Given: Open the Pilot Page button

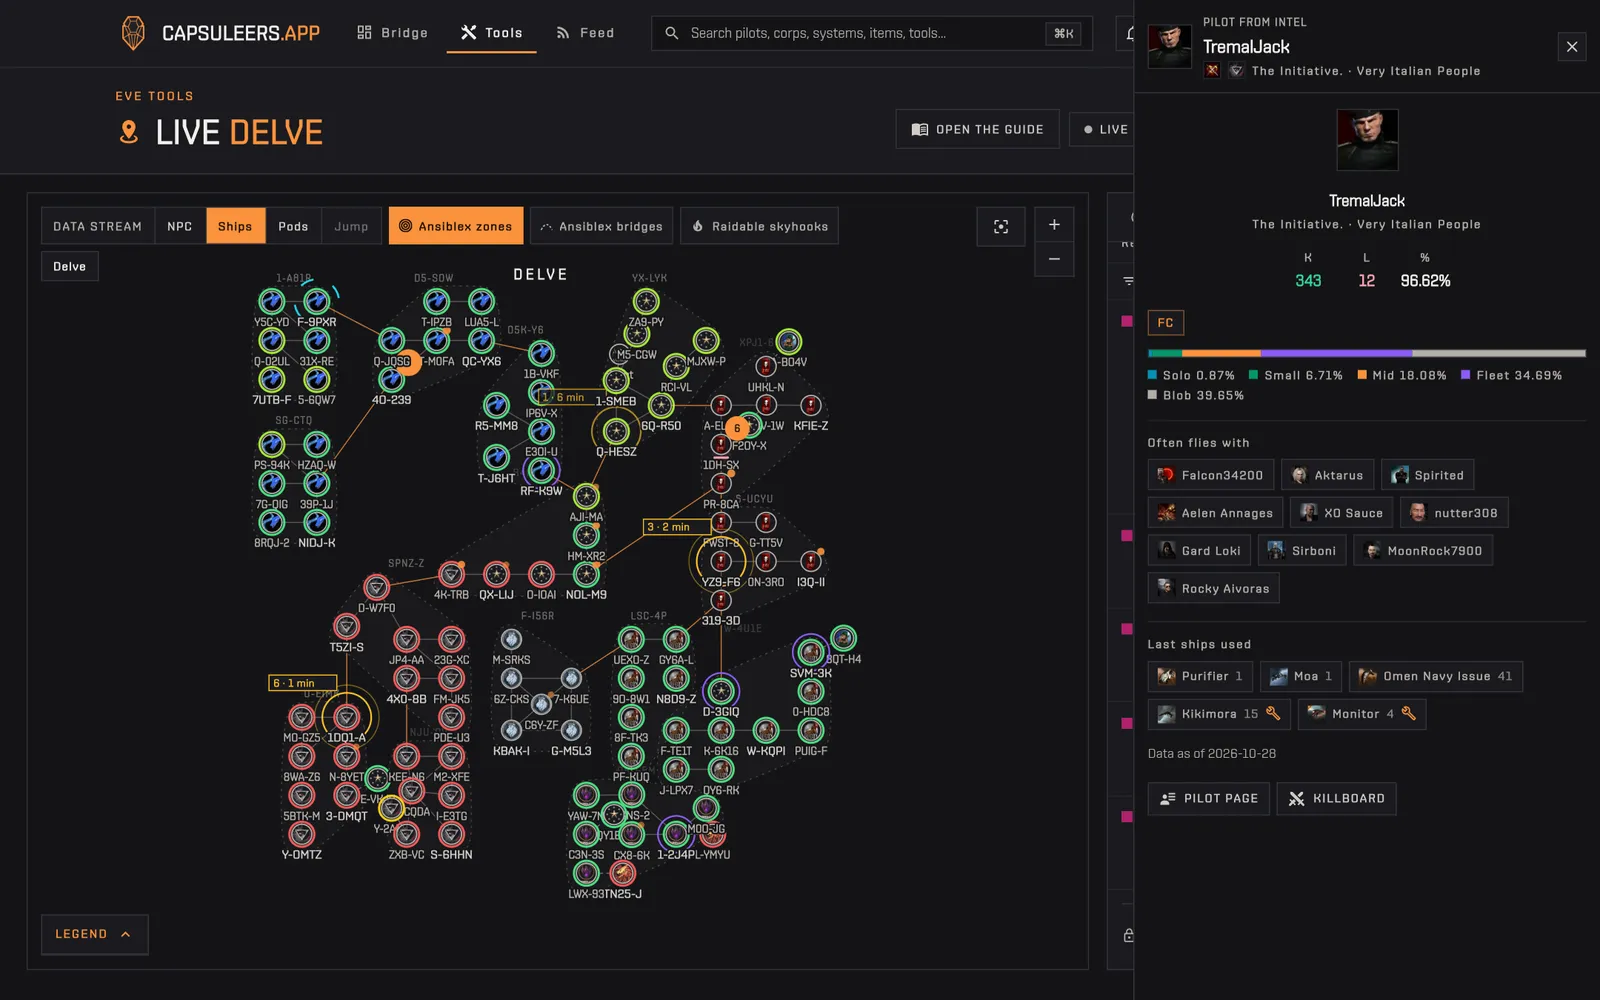Looking at the screenshot, I should coord(1209,798).
